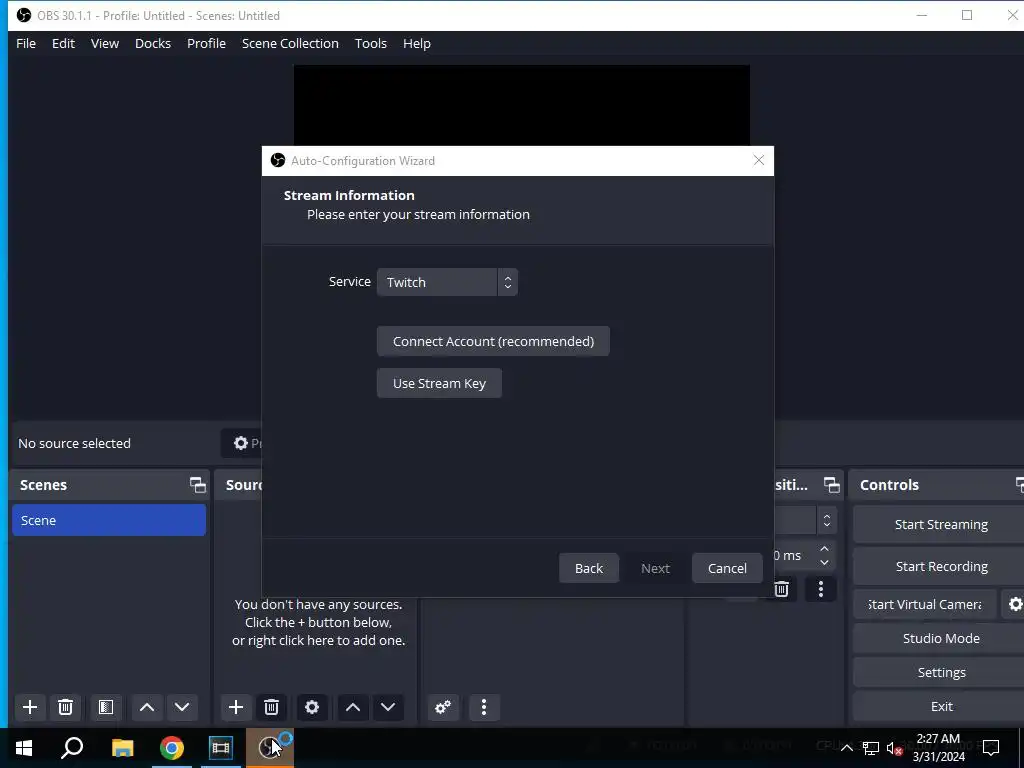
Task: Click Start Streaming in Controls
Action: [x=940, y=524]
